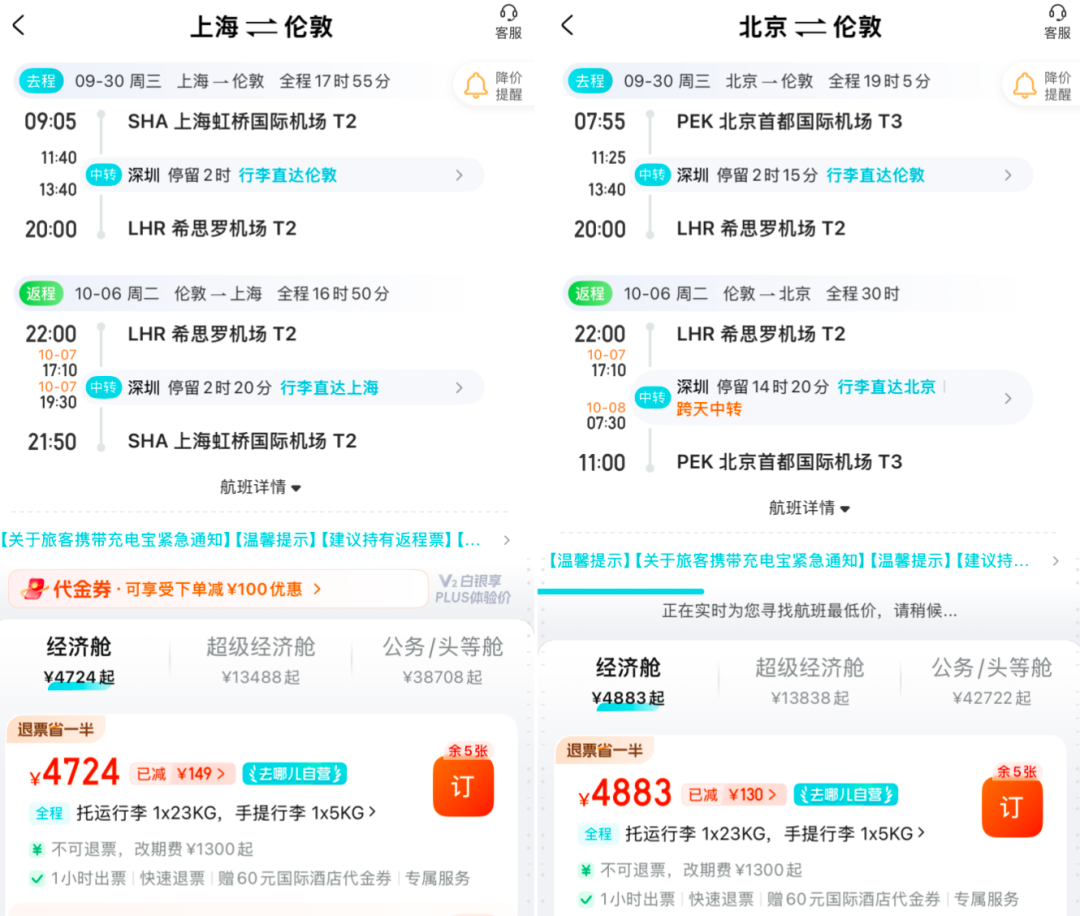Screen dimensions: 1080x916
Task: Book the ¥4883 ticket with 订
Action: [x=1012, y=807]
